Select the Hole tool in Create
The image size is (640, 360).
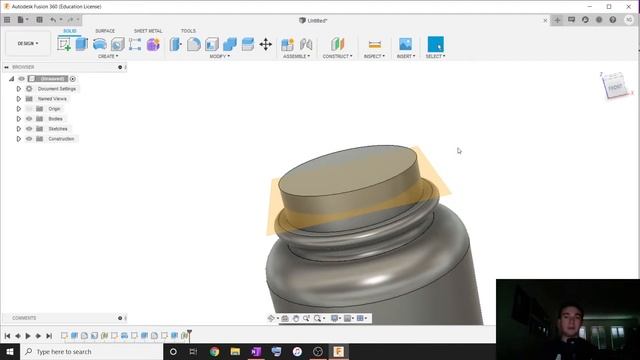click(118, 44)
